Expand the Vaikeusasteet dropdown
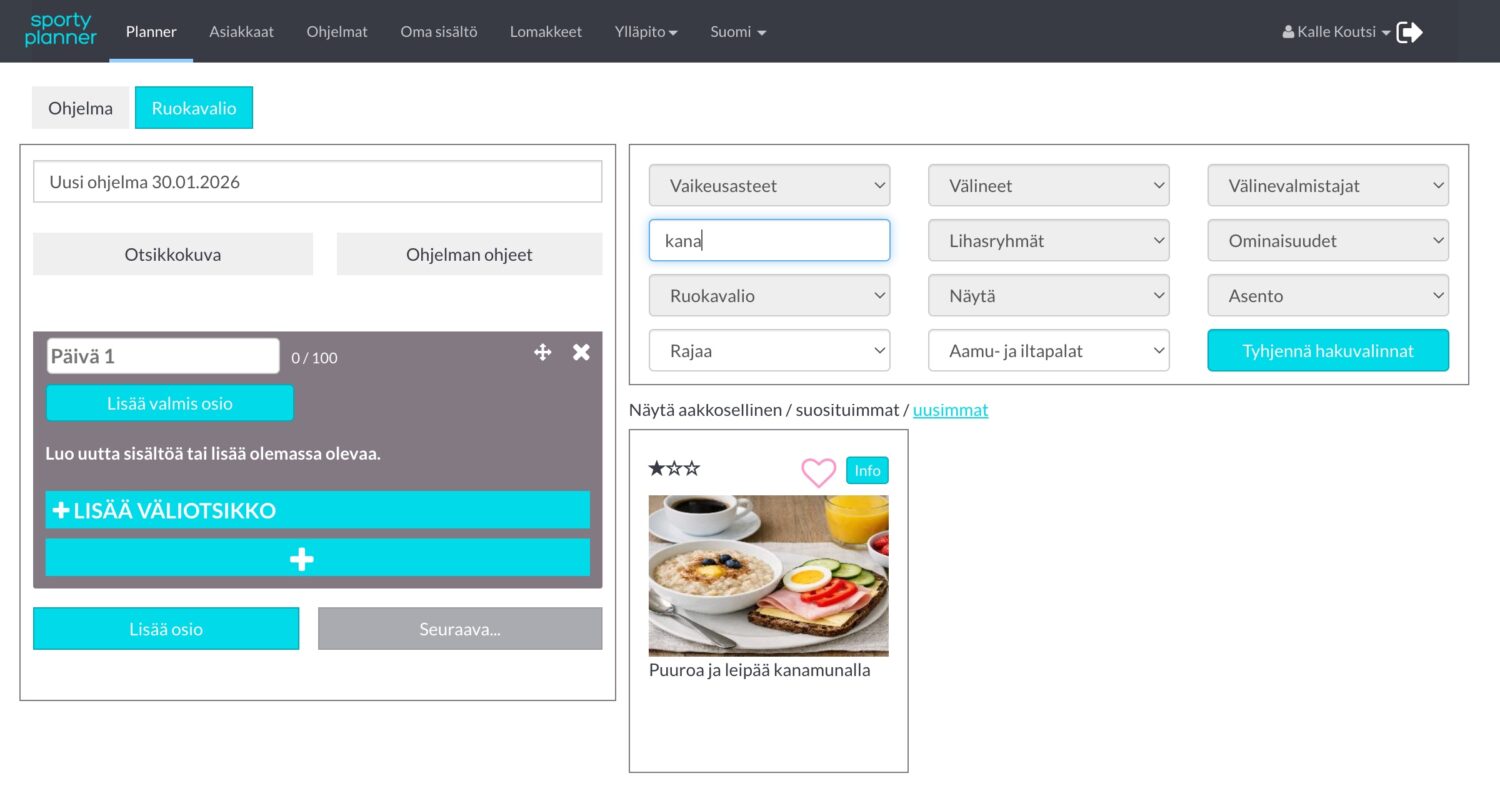1500x788 pixels. (x=769, y=186)
